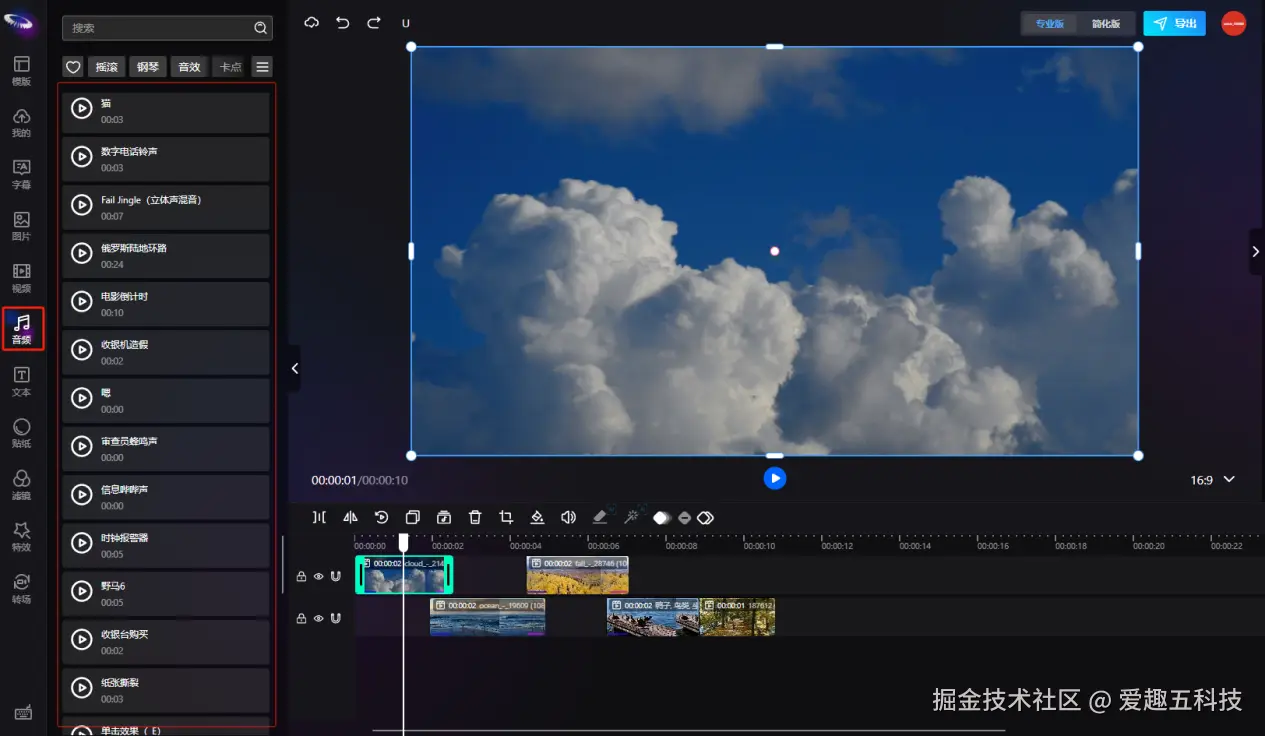Toggle eye visibility on first track
This screenshot has width=1265, height=736.
318,576
